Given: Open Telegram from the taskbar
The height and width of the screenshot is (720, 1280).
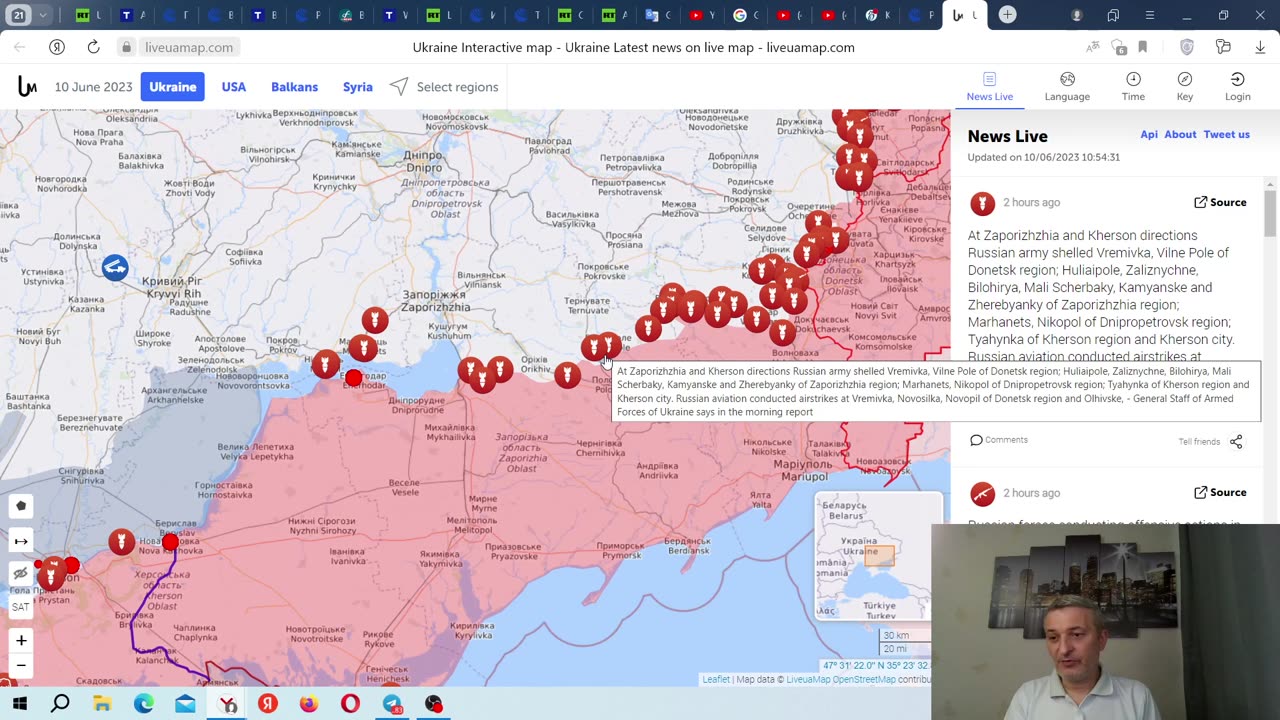Looking at the screenshot, I should tap(392, 704).
